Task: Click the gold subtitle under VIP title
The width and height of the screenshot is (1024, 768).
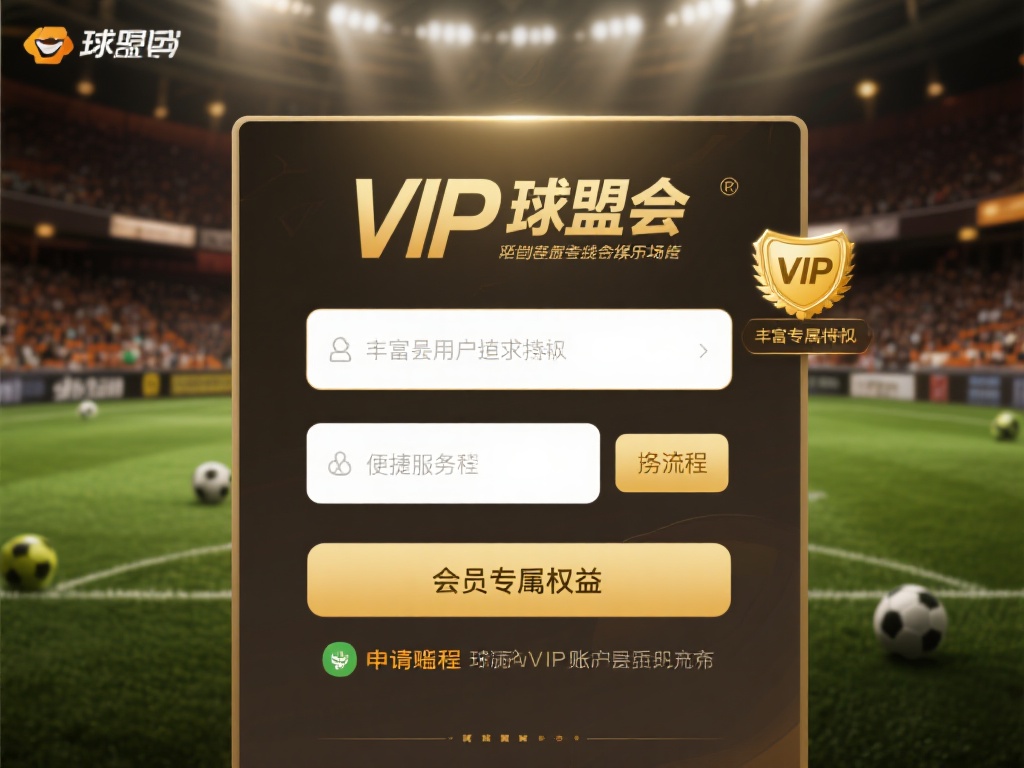Action: point(588,251)
